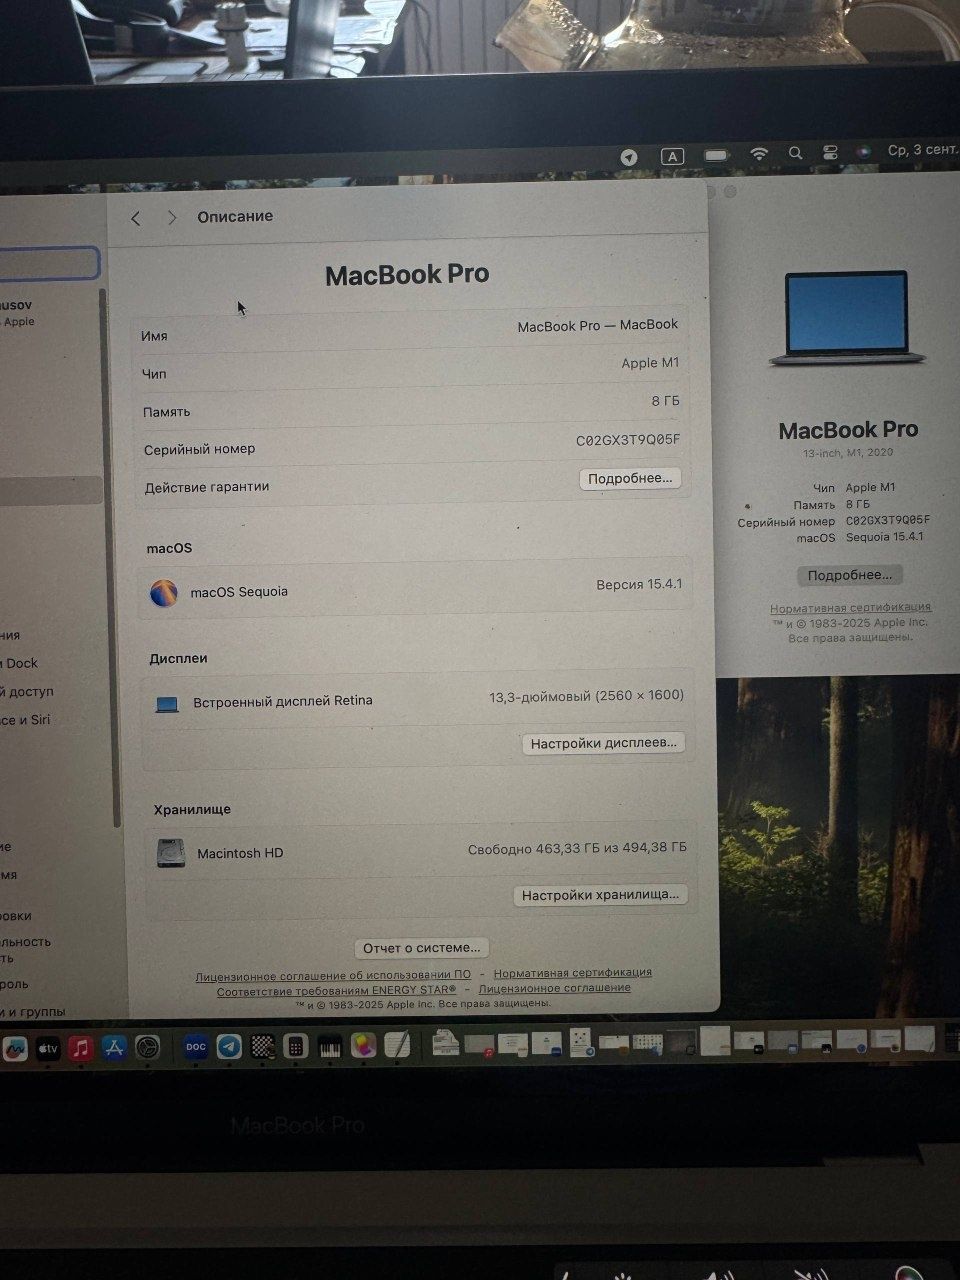
Task: Click the date Ср, 3 сент. in menu bar
Action: (922, 150)
